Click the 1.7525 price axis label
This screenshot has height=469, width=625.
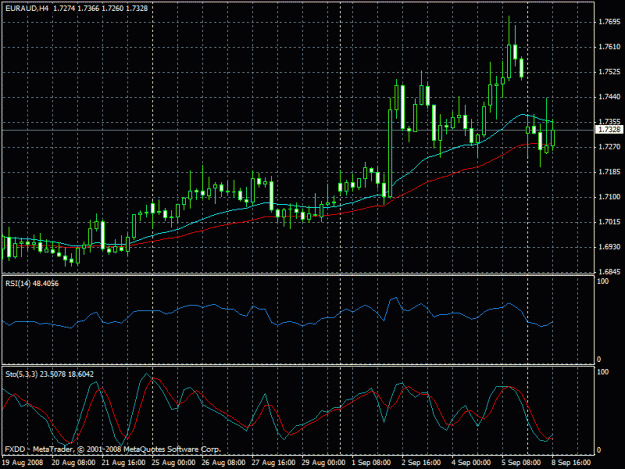point(609,72)
